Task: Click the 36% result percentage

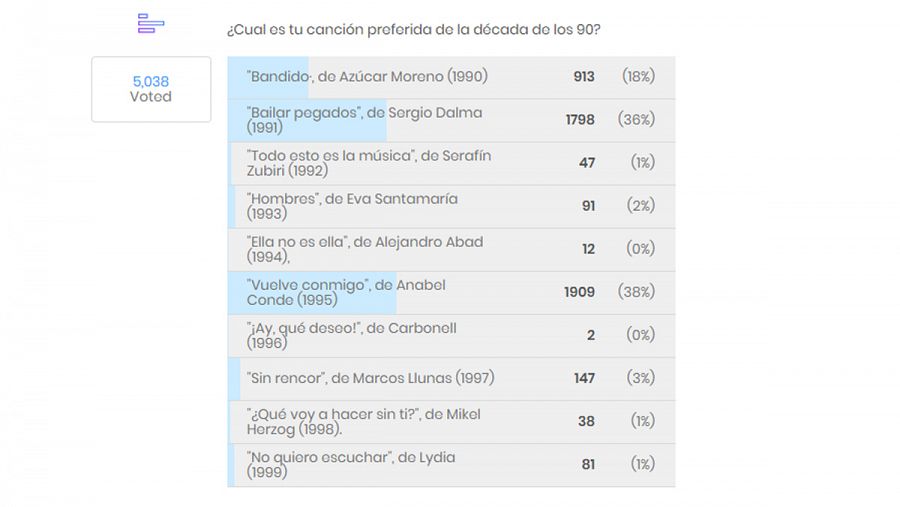Action: point(638,120)
